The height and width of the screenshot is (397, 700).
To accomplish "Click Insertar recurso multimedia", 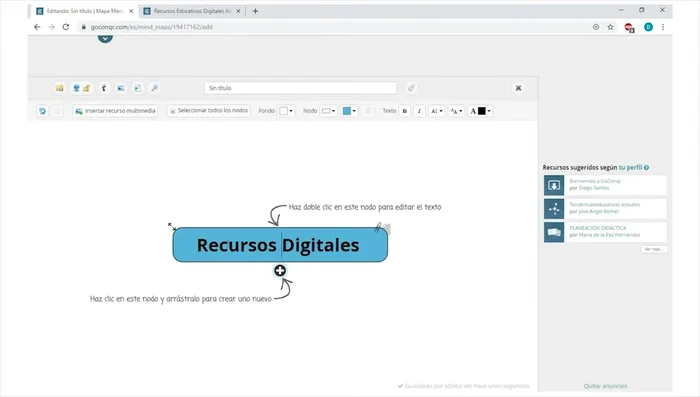I will pyautogui.click(x=115, y=111).
